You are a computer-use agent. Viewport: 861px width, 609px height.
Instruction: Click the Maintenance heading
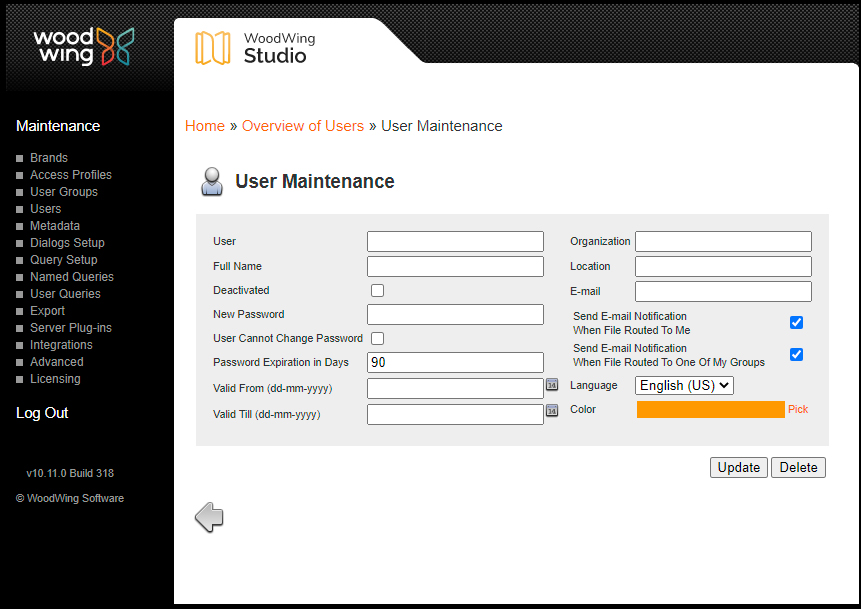tap(58, 126)
